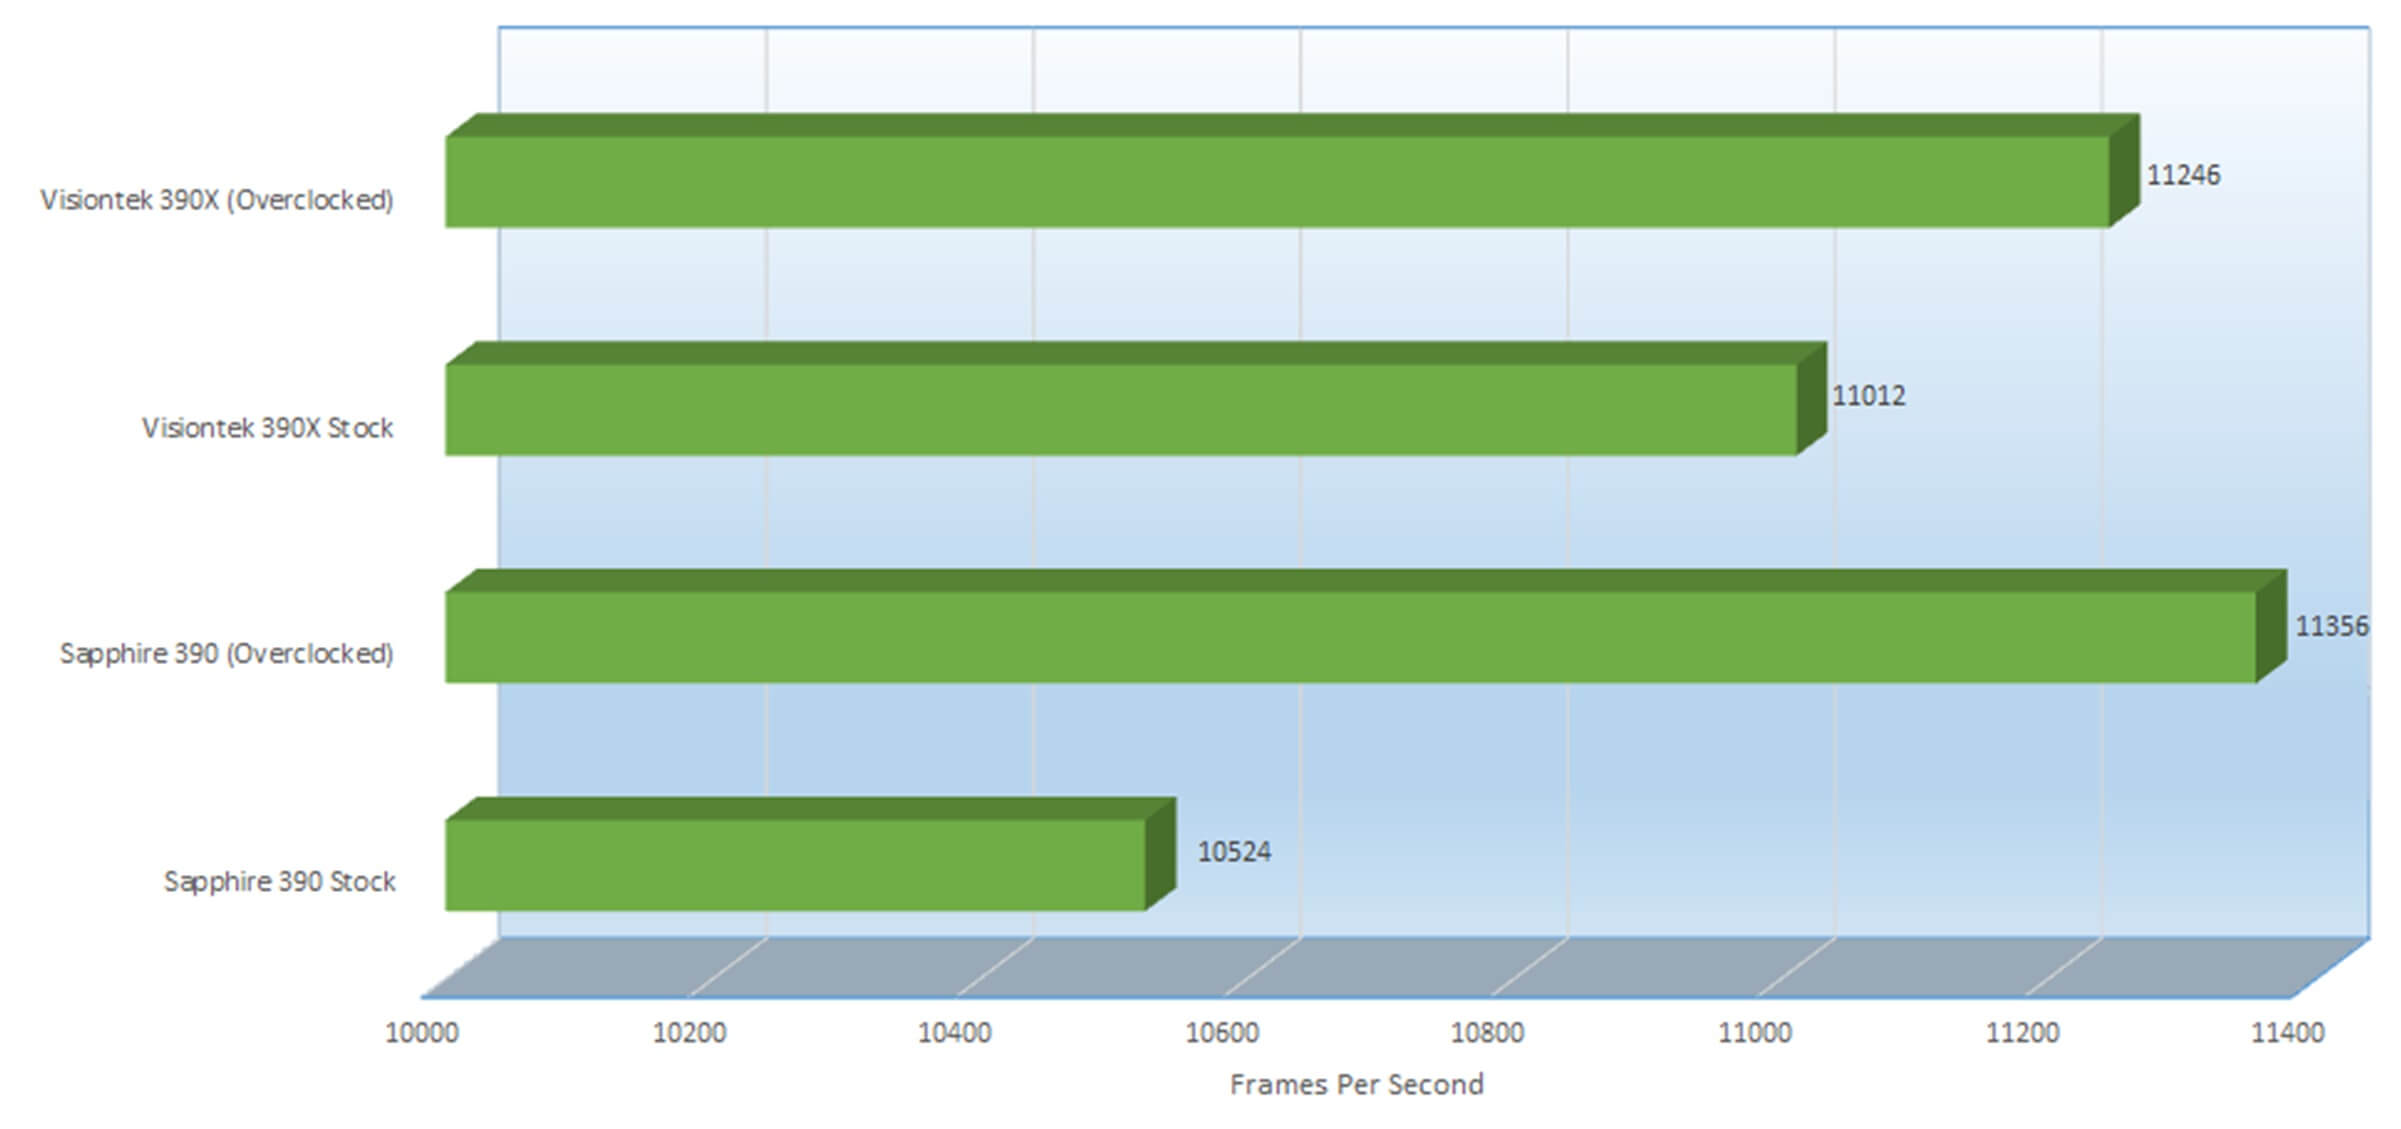Select the 11000 axis value

[1755, 1033]
